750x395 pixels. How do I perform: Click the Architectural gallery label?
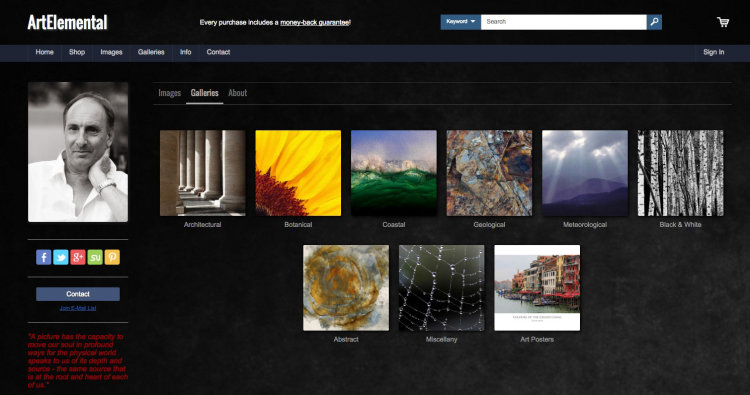[203, 225]
